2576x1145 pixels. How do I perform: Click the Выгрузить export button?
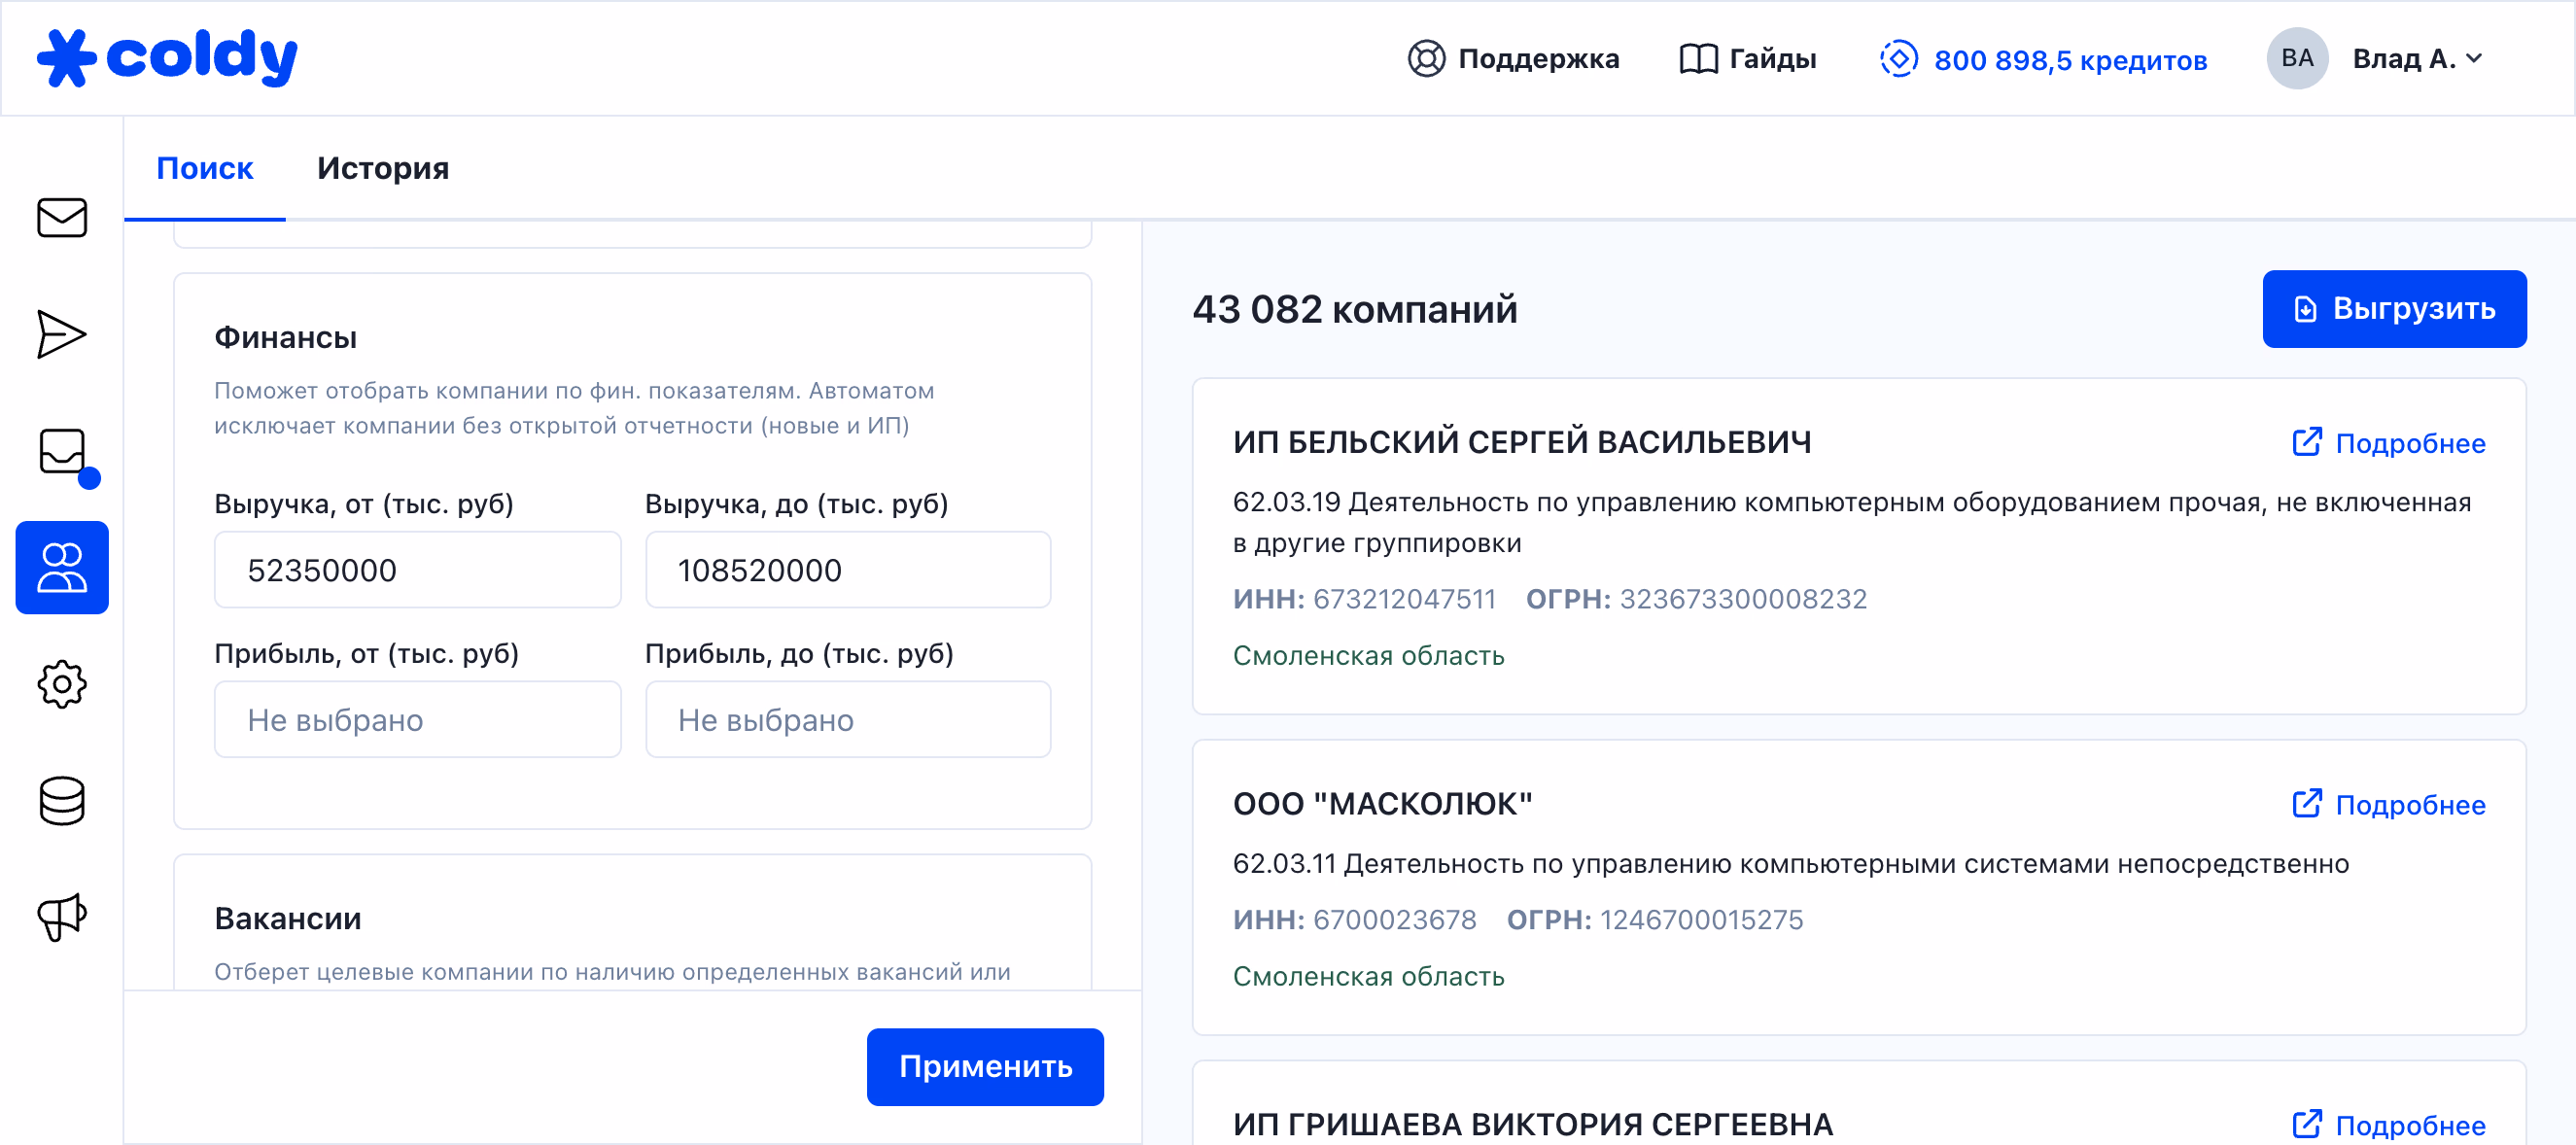click(x=2393, y=309)
